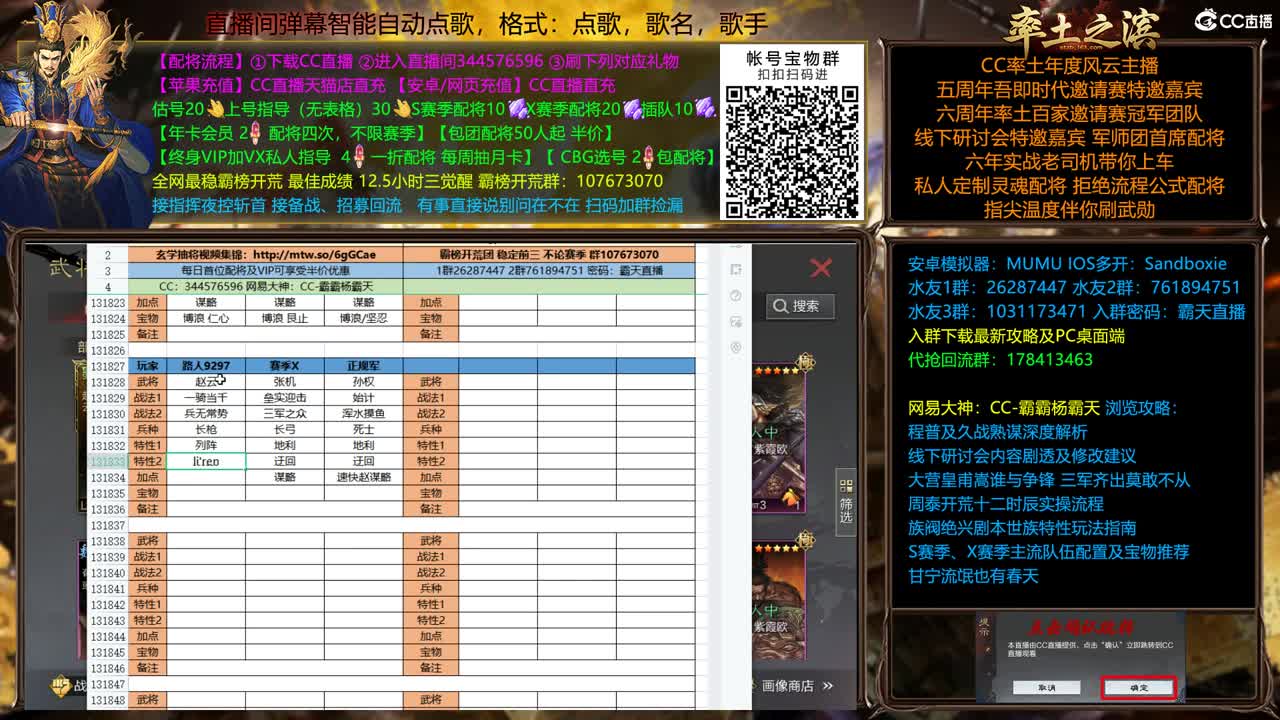Click the active cell containing li'ren
The height and width of the screenshot is (720, 1280).
tap(205, 461)
